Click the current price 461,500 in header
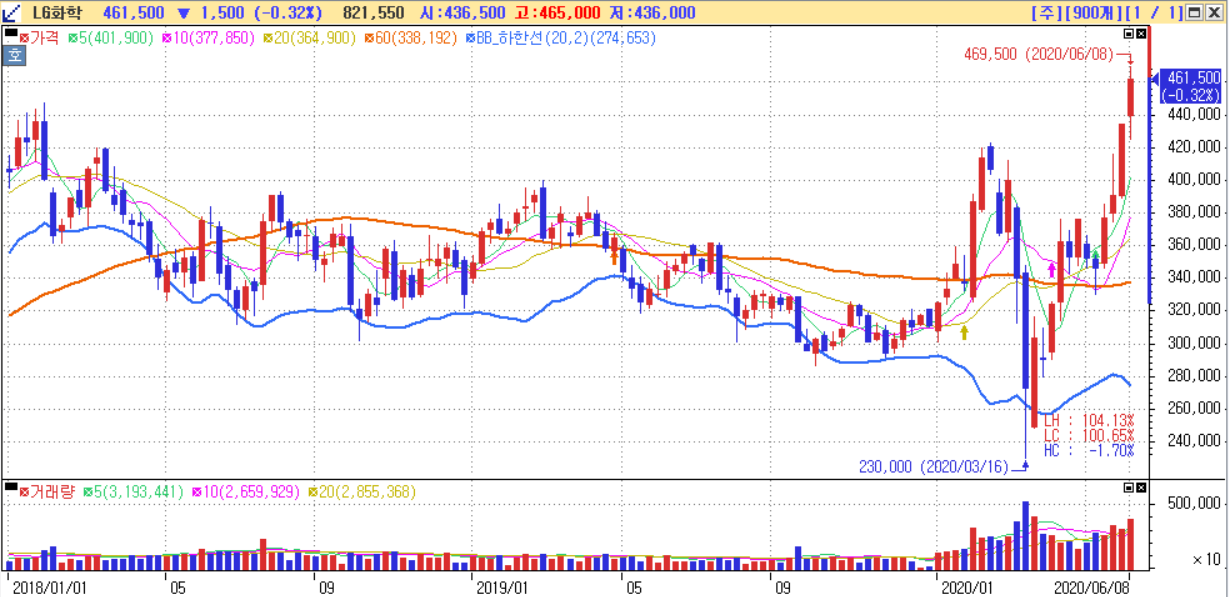This screenshot has width=1229, height=597. 134,13
